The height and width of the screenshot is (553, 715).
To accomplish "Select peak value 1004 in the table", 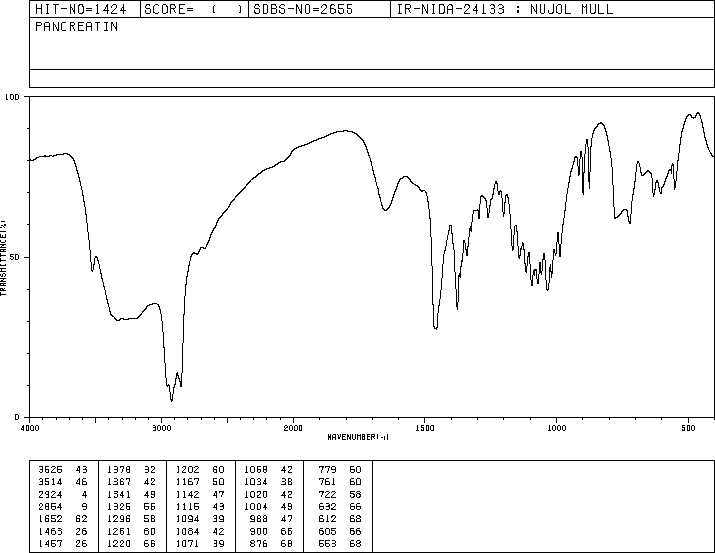I will 256,506.
